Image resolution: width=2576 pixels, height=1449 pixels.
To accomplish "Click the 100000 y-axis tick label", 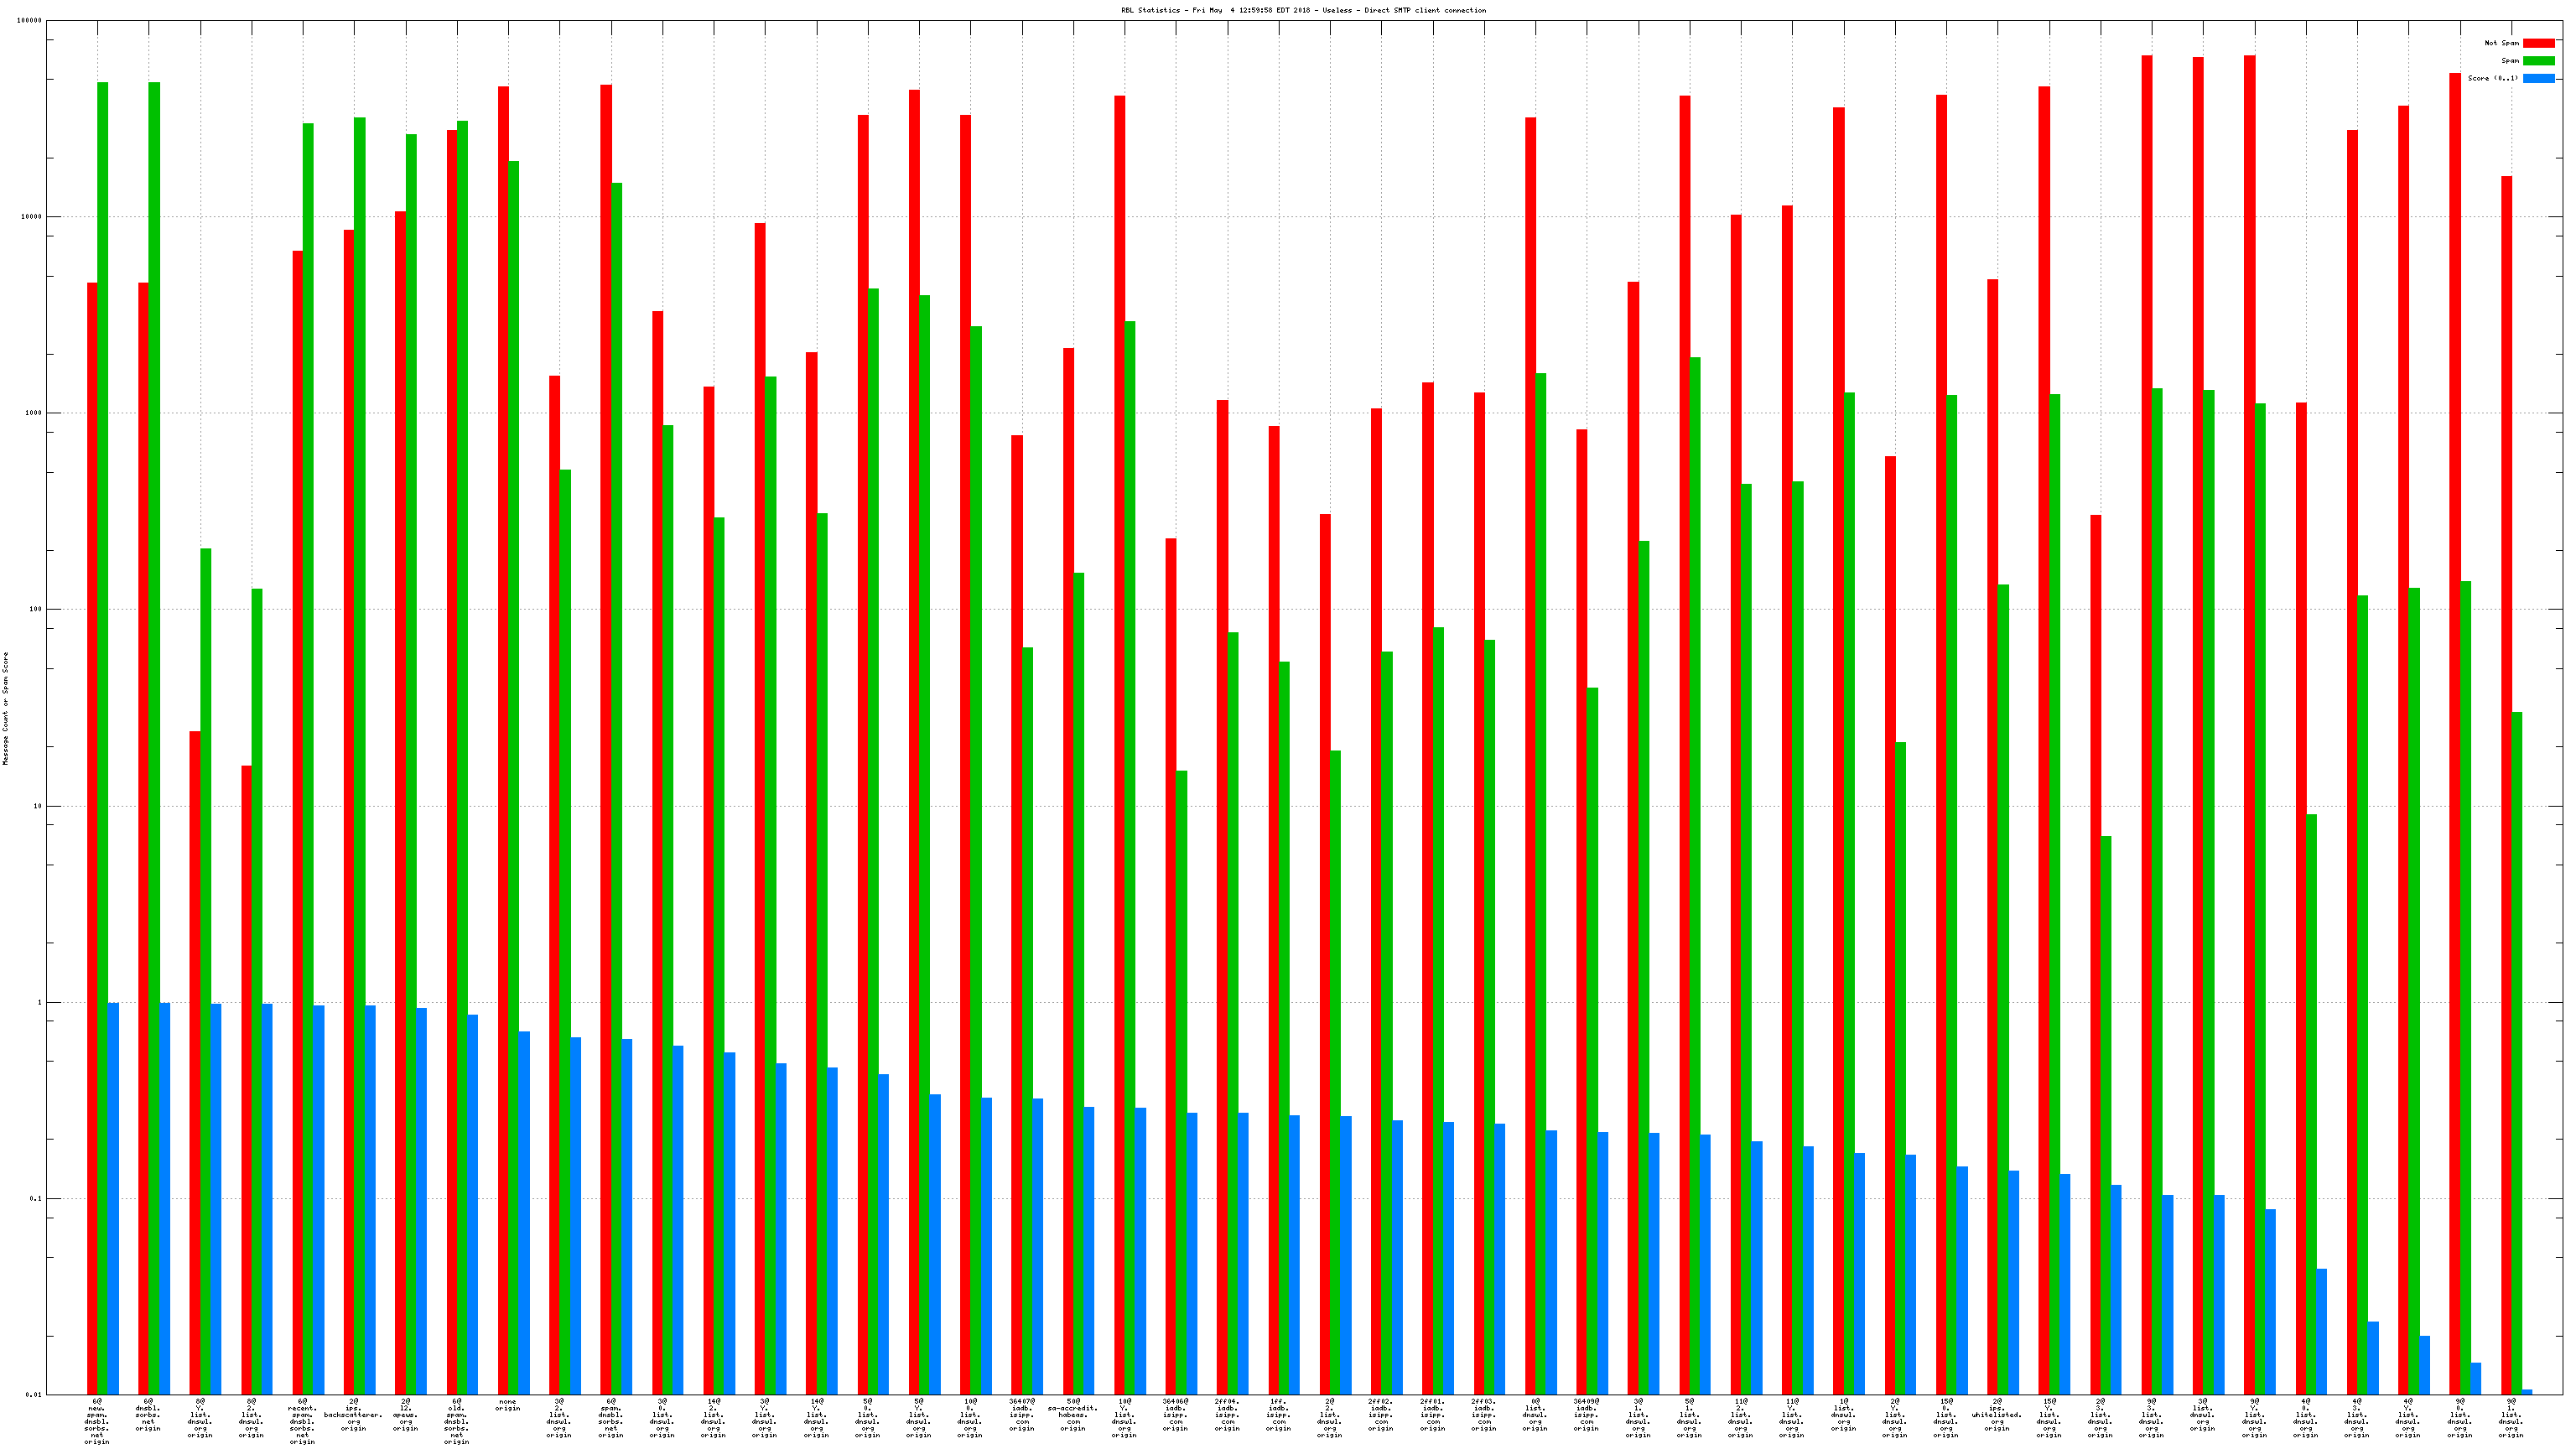I will point(29,21).
